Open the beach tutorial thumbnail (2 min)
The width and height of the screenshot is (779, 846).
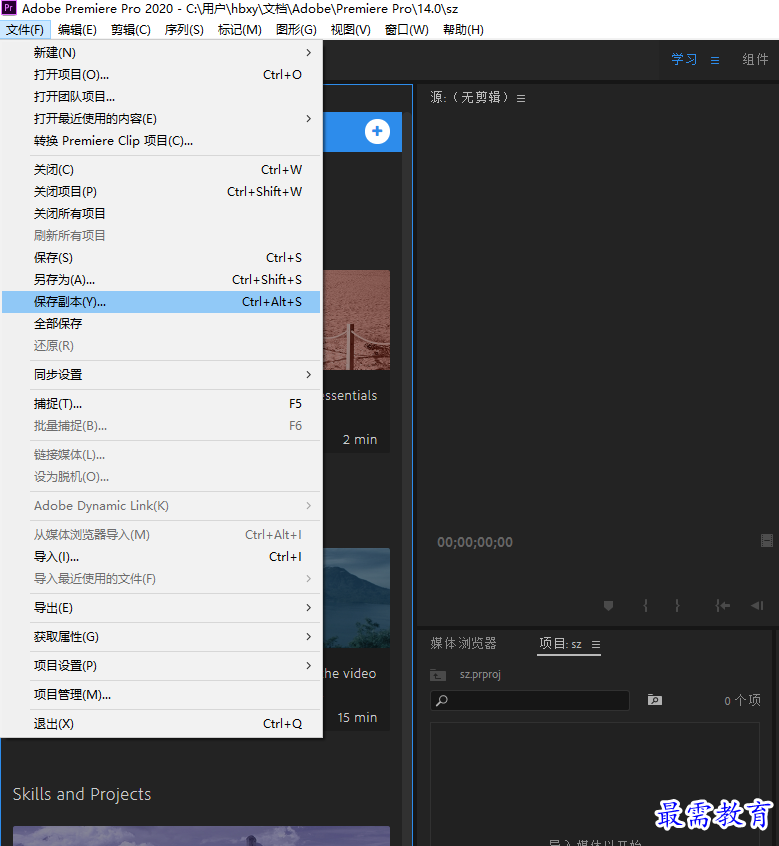coord(357,320)
